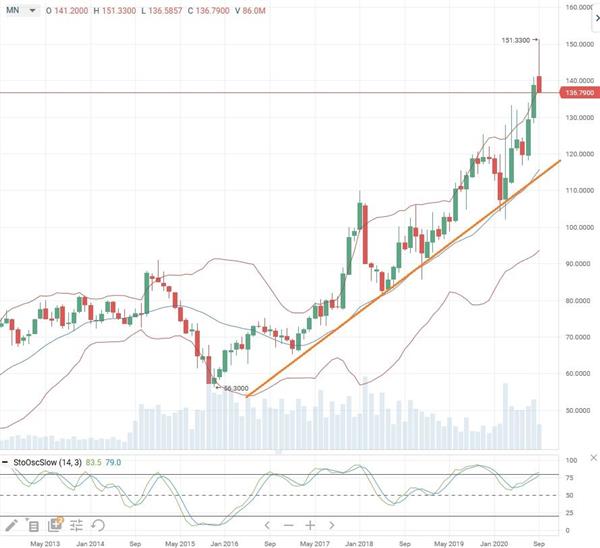Go to the next chart period using the right arrow
This screenshot has width=600, height=548.
tap(332, 525)
